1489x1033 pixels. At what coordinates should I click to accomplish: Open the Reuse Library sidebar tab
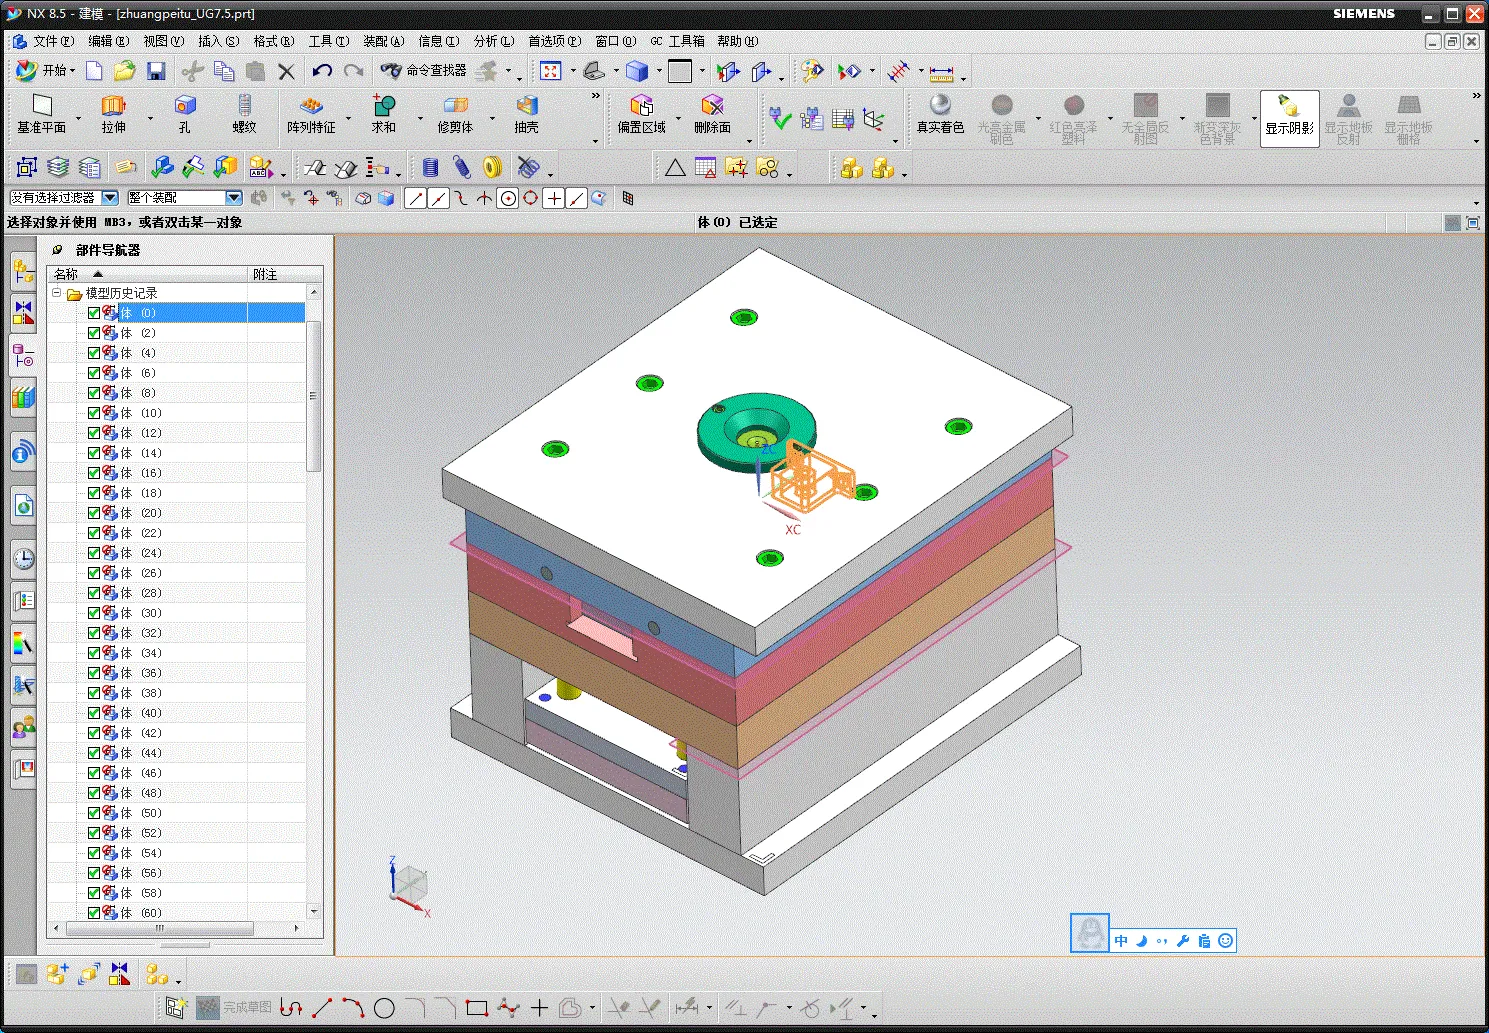pyautogui.click(x=23, y=397)
